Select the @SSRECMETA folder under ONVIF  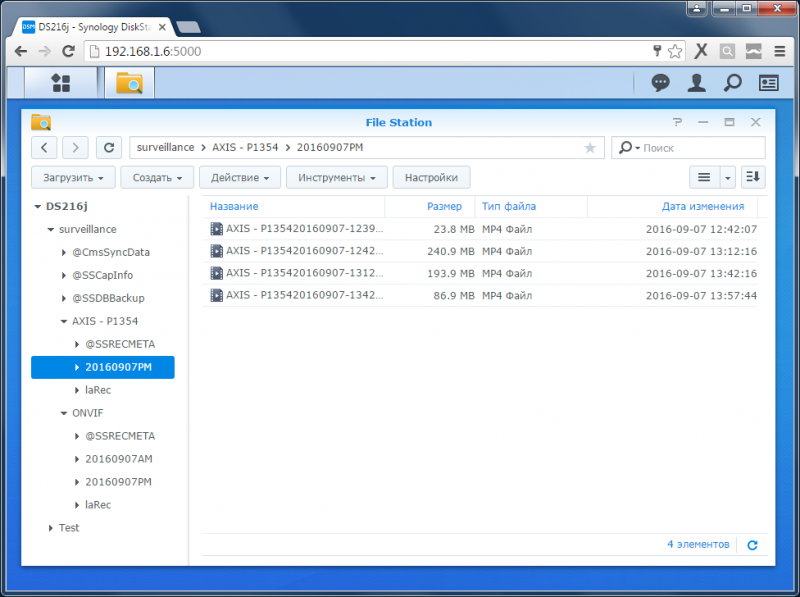pos(120,436)
